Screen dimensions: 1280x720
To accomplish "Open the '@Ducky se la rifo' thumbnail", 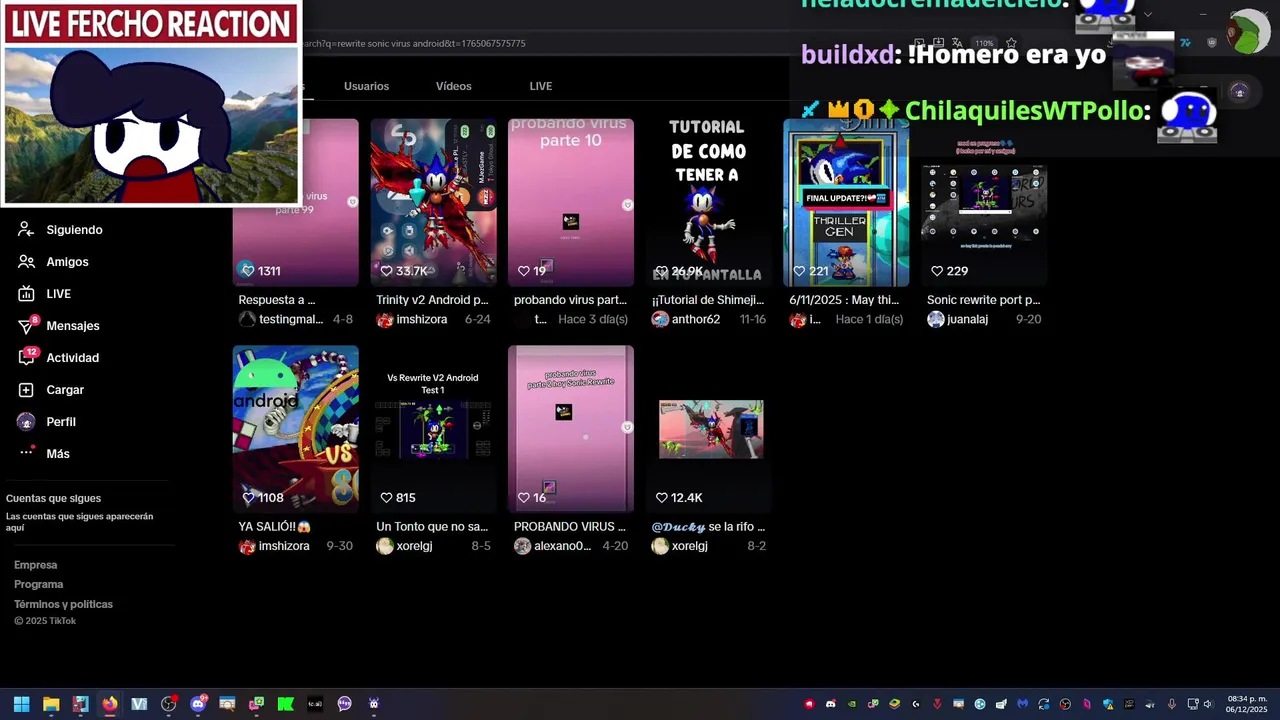I will point(708,429).
